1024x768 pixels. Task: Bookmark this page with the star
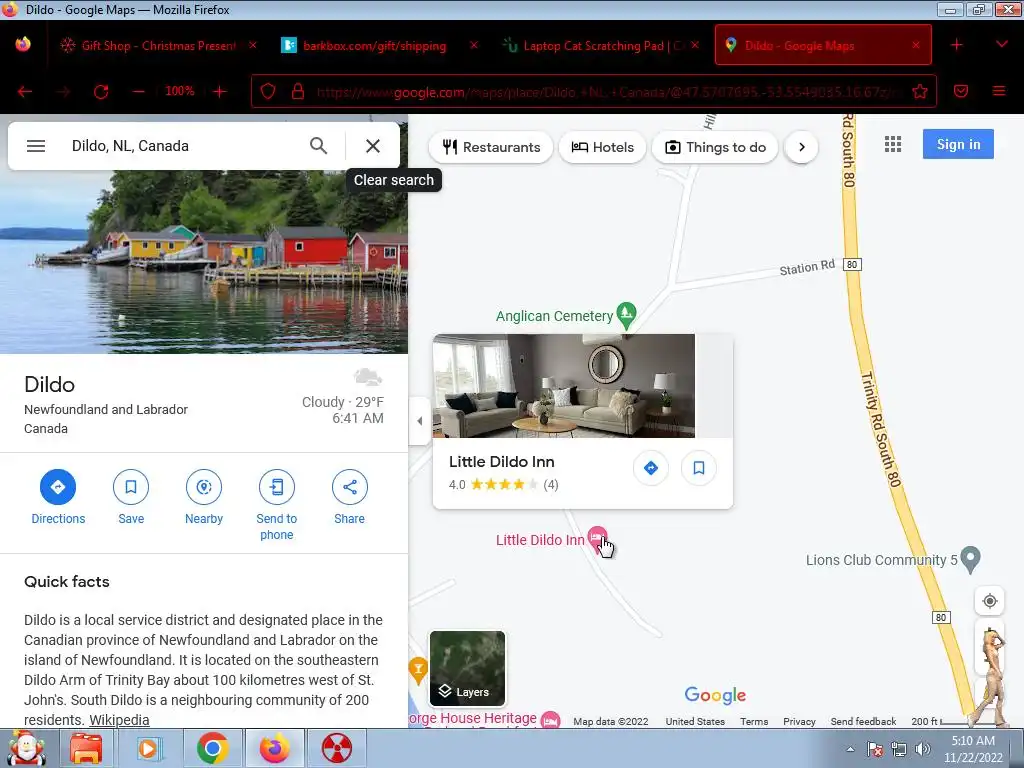[x=920, y=91]
